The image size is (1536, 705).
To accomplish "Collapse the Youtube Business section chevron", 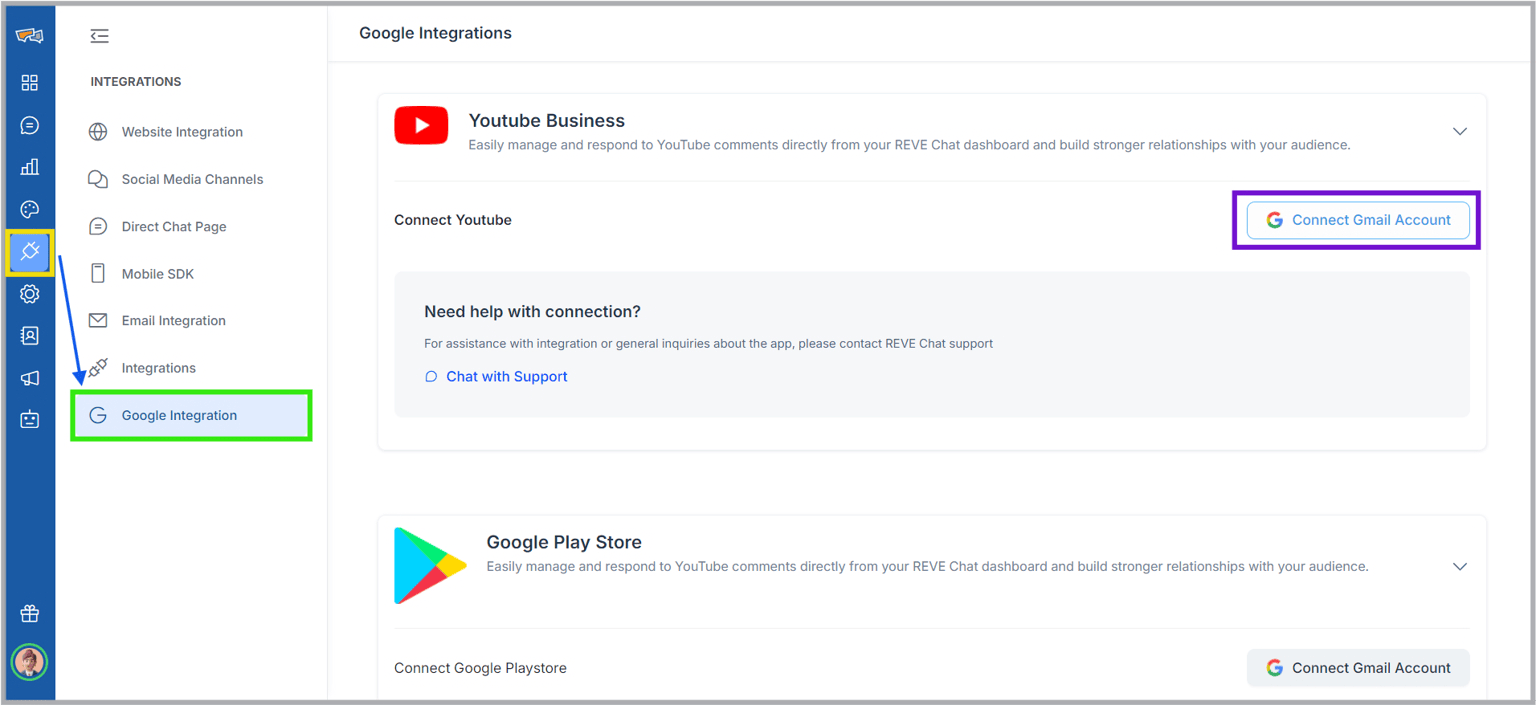I will point(1460,131).
